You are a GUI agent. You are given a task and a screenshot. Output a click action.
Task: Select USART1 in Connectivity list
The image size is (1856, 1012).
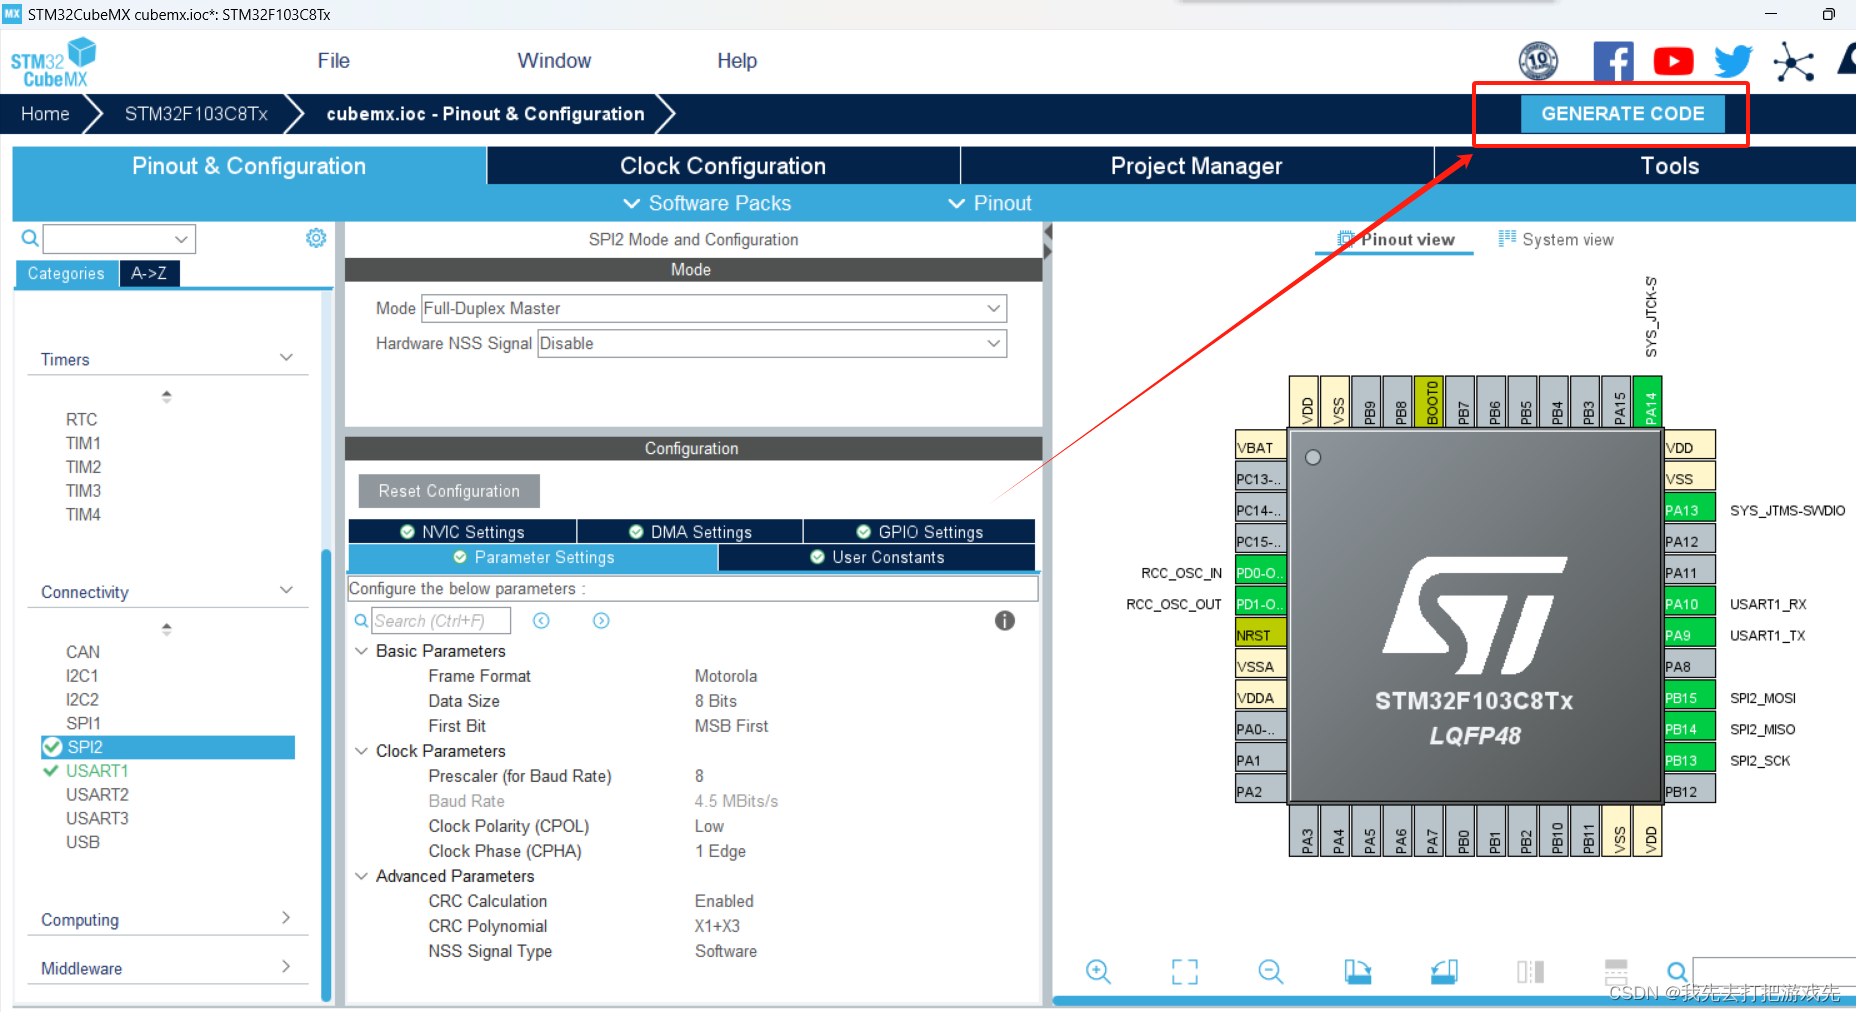click(97, 771)
